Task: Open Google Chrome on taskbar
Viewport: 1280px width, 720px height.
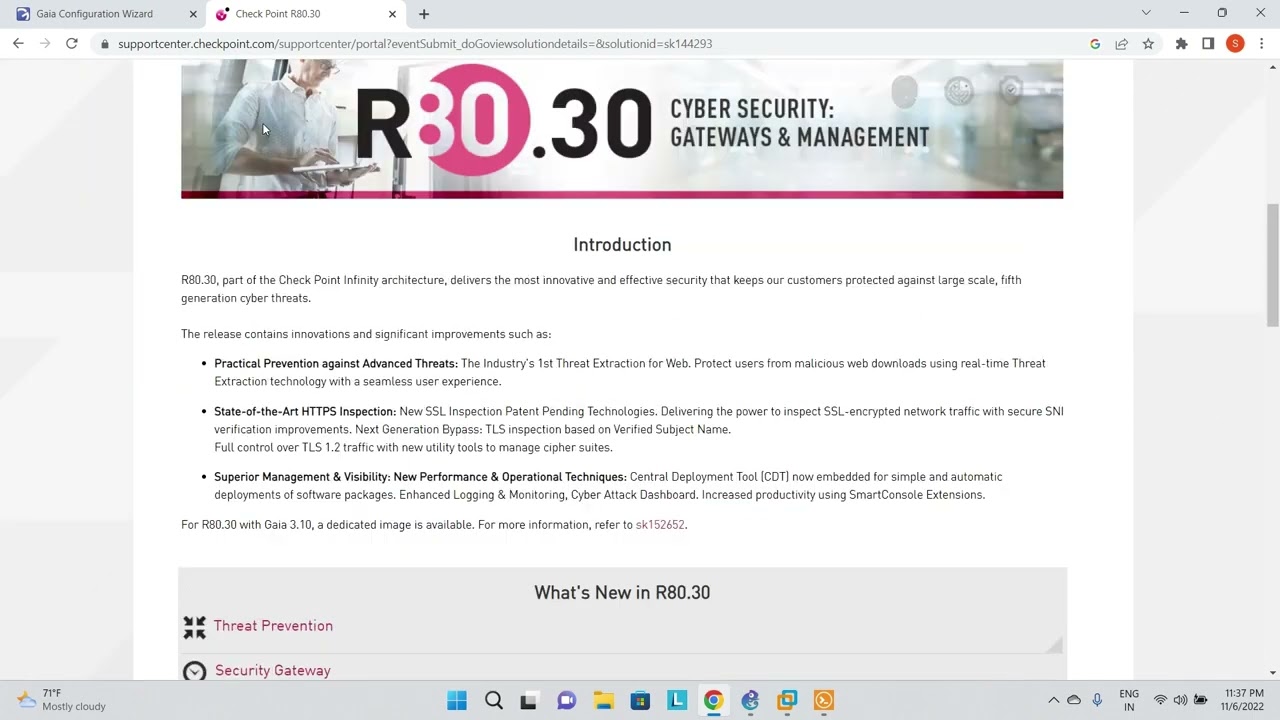Action: 713,701
